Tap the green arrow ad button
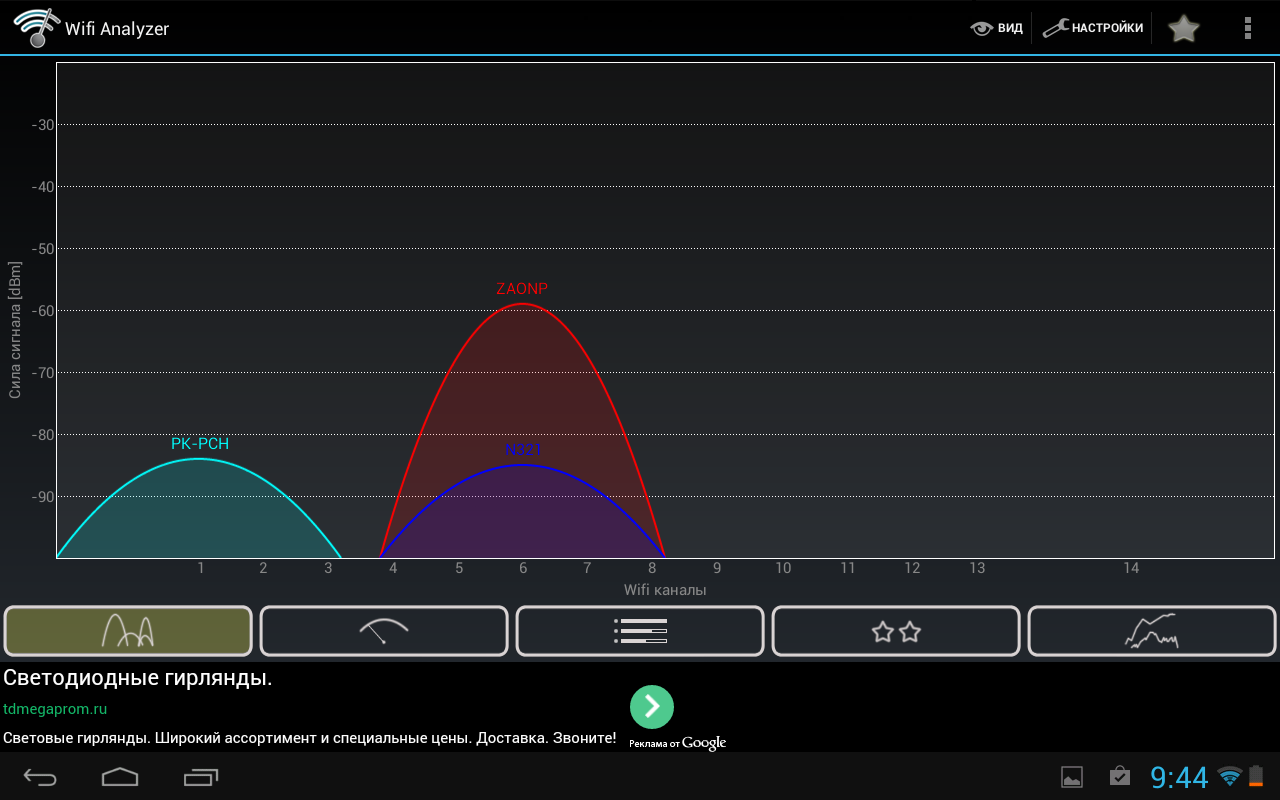Image resolution: width=1280 pixels, height=800 pixels. (x=652, y=707)
